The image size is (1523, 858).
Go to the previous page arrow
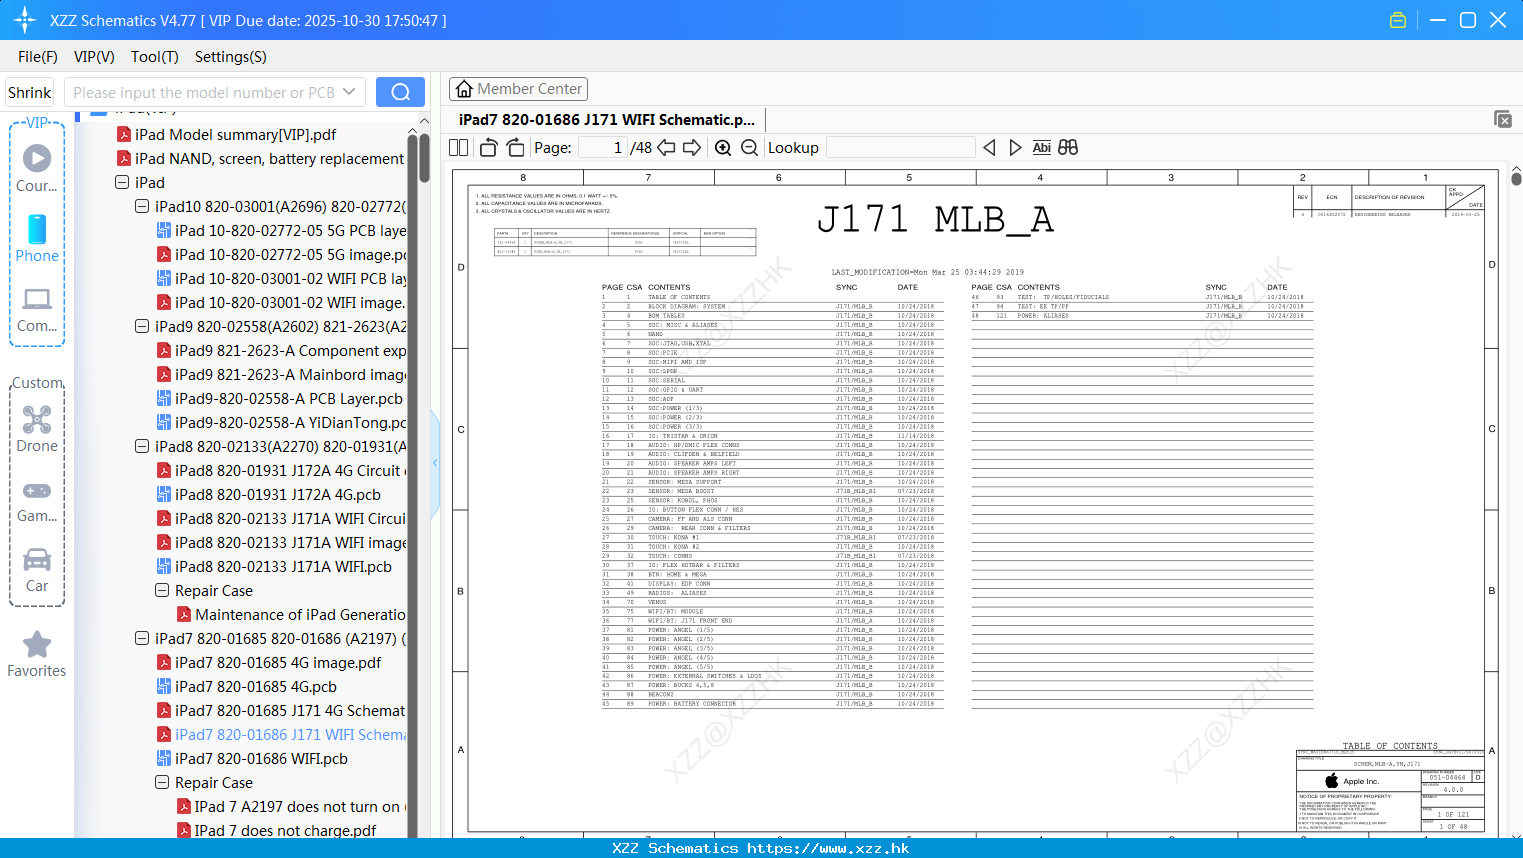[x=666, y=147]
